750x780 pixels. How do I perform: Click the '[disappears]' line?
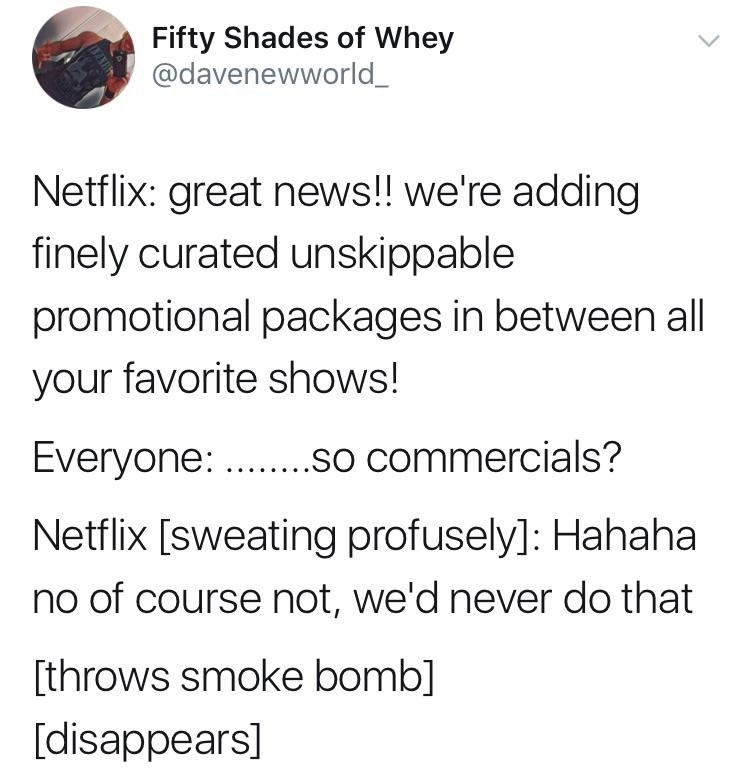coord(147,740)
